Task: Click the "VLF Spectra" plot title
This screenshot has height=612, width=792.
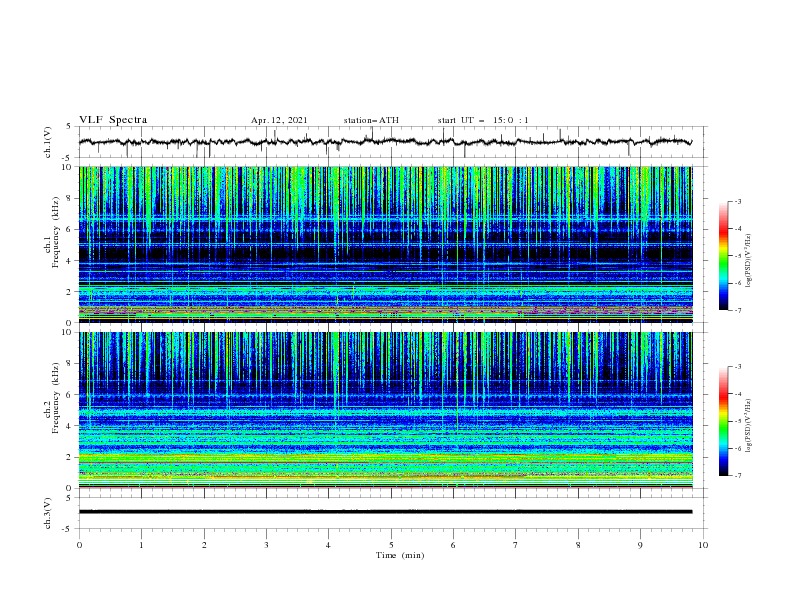Action: pyautogui.click(x=113, y=120)
